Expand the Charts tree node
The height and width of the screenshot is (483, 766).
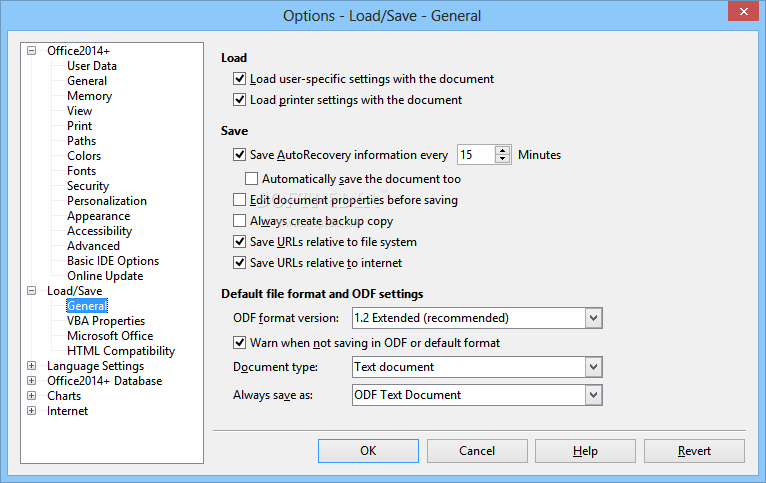click(32, 396)
